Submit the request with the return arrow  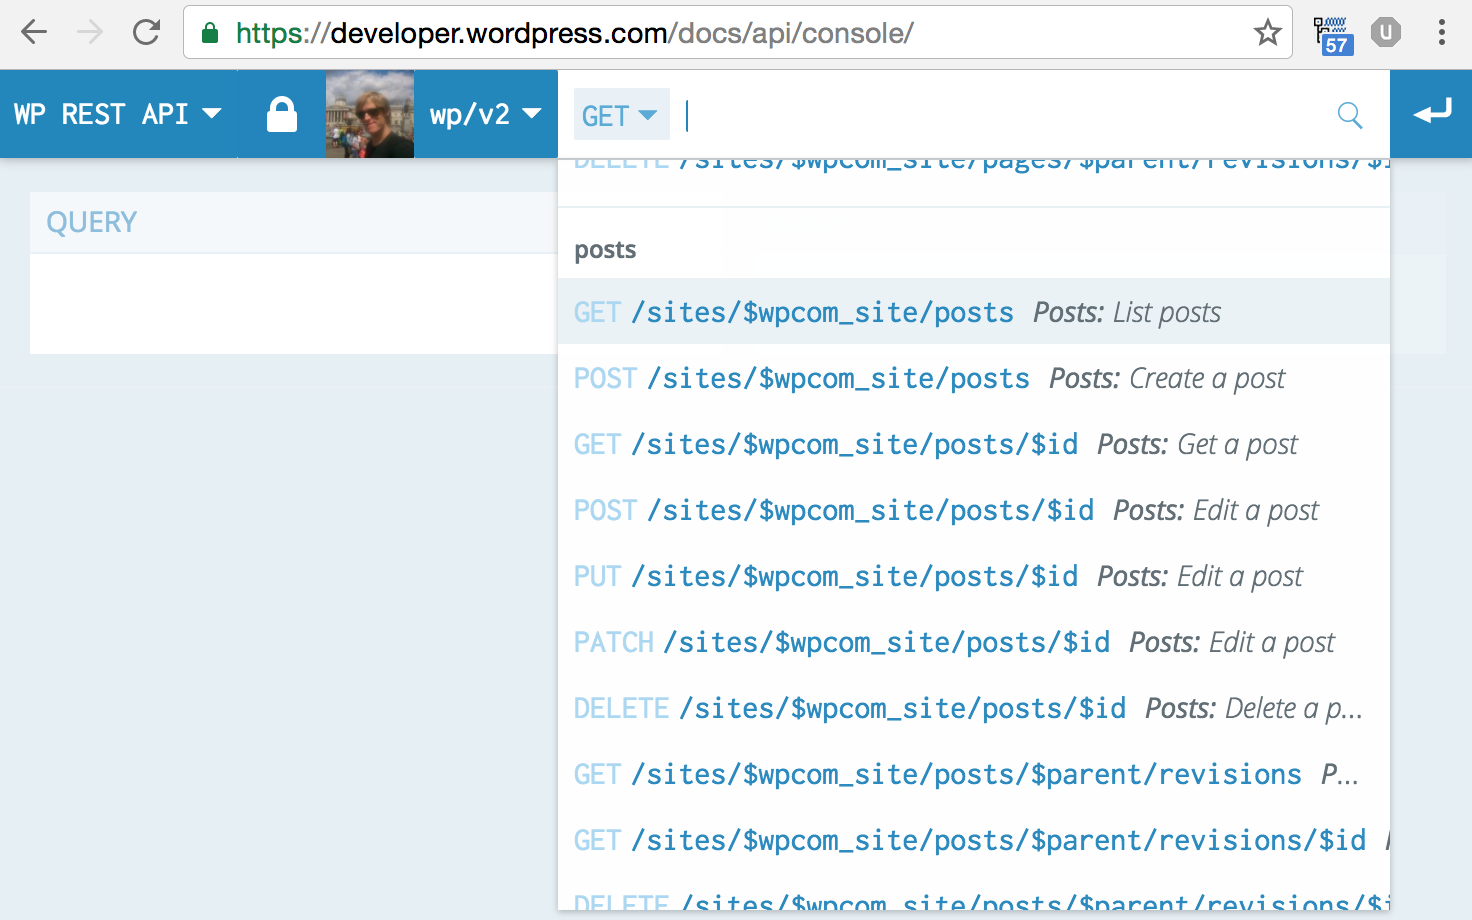pos(1431,114)
